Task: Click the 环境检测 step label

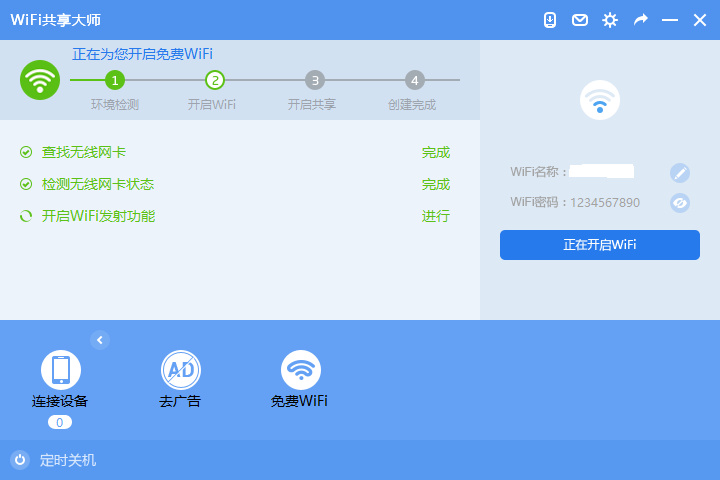Action: (x=115, y=105)
